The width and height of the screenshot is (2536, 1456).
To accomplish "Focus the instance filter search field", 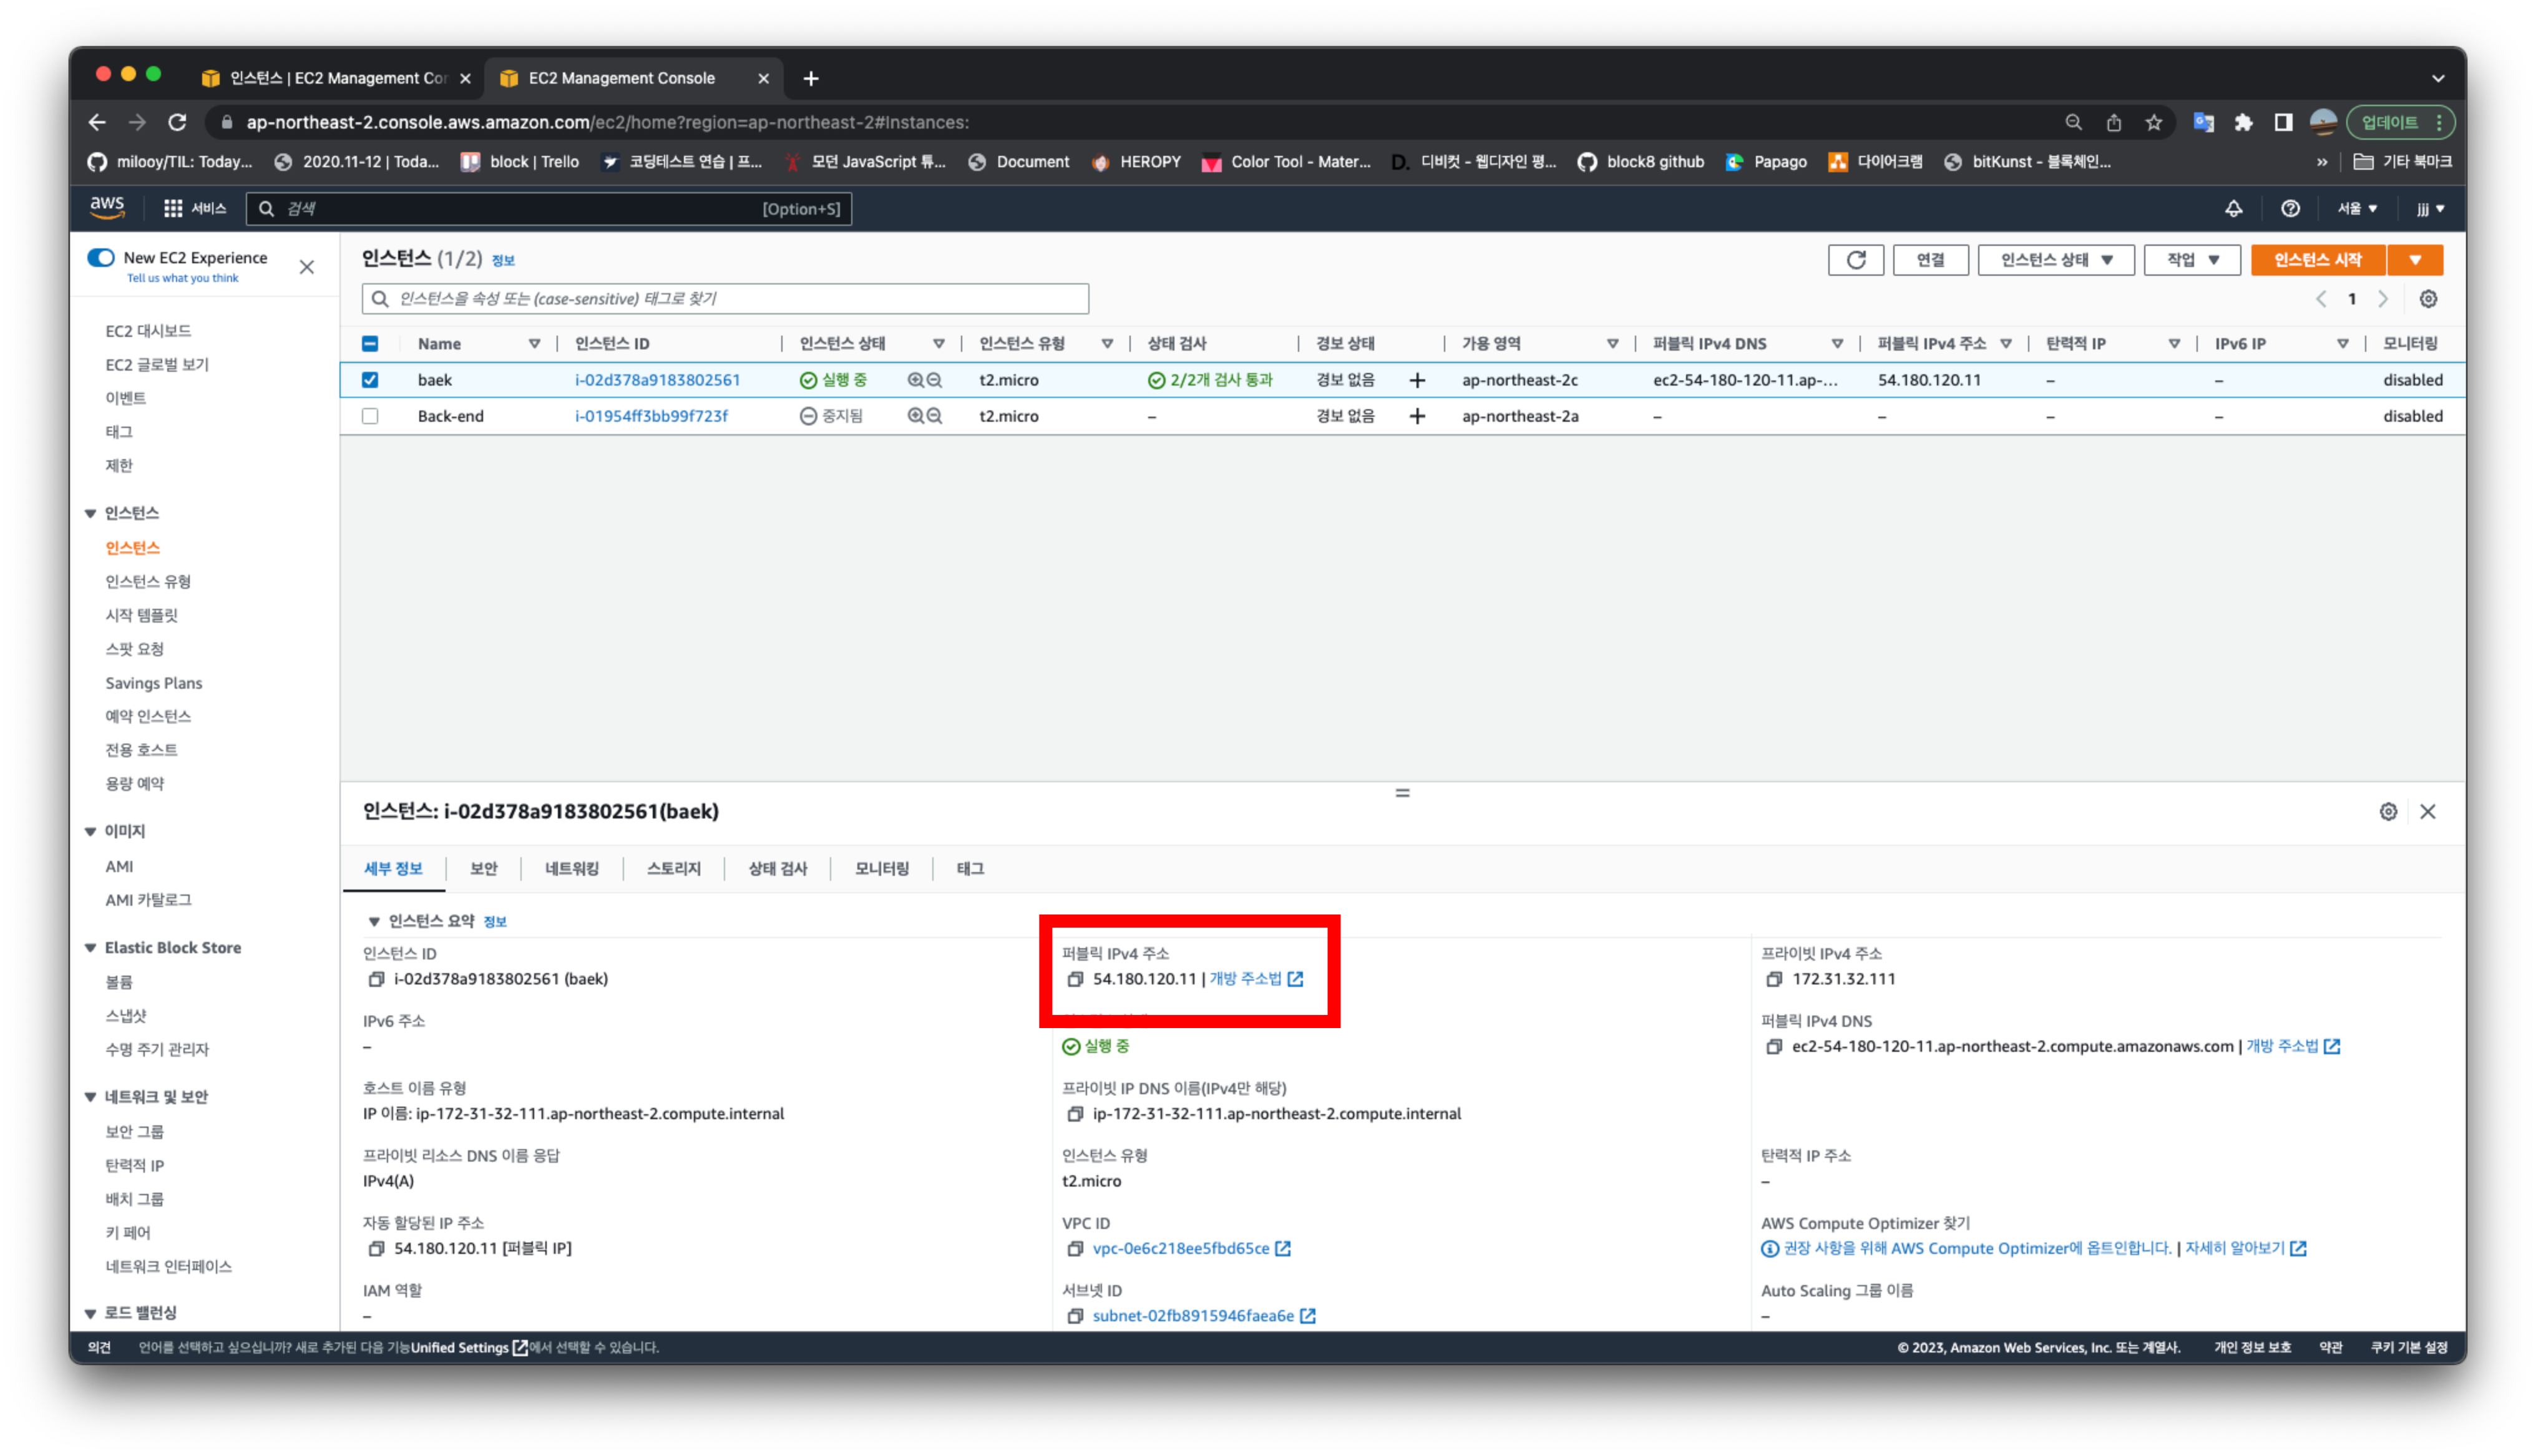I will [725, 299].
